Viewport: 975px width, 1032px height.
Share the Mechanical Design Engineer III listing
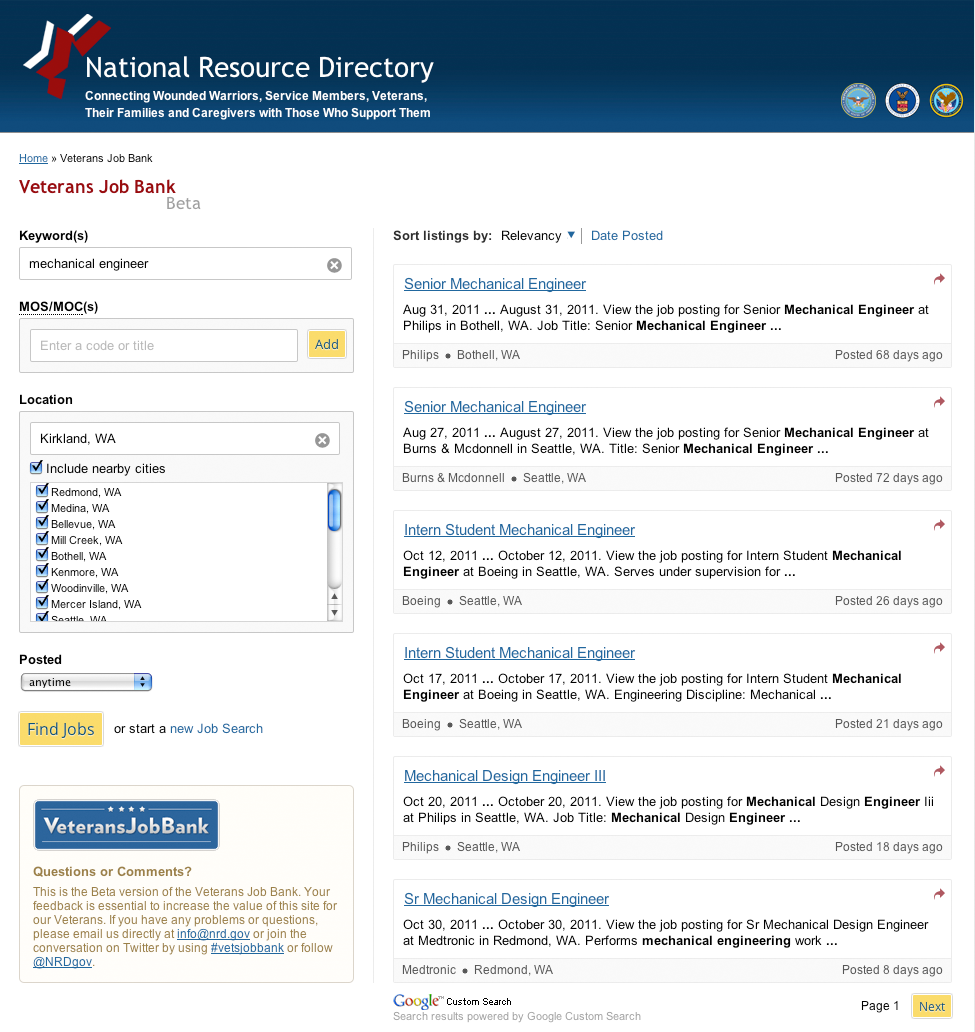point(939,771)
